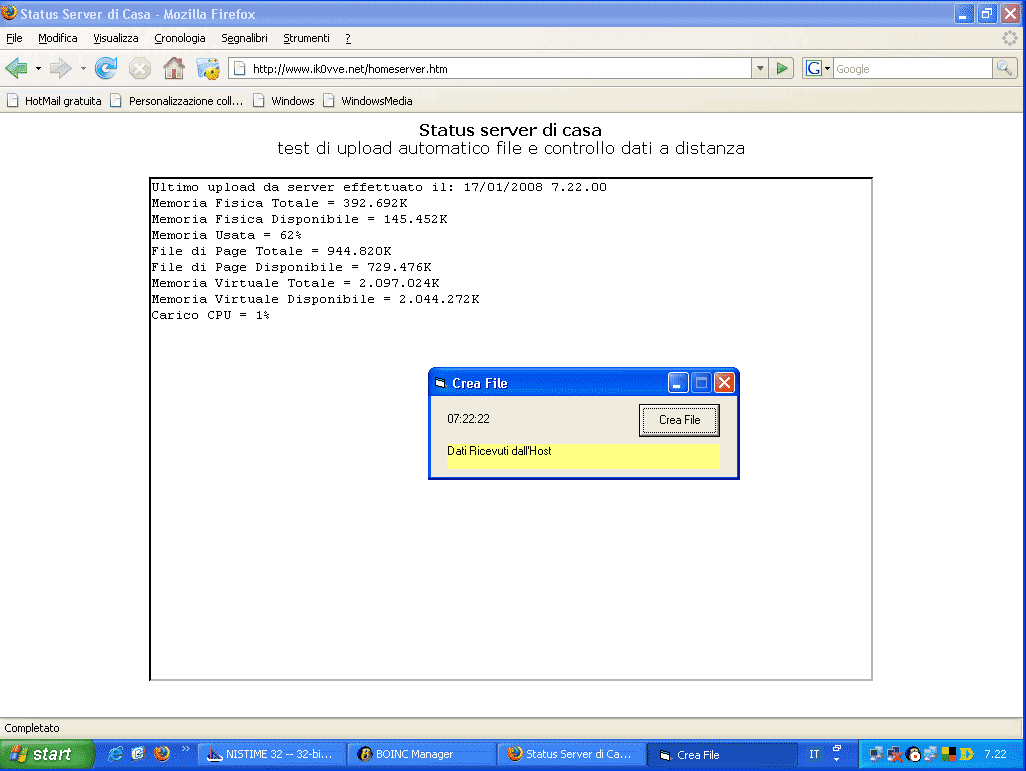The image size is (1026, 771).
Task: Reload the page with the refresh icon
Action: [x=106, y=68]
